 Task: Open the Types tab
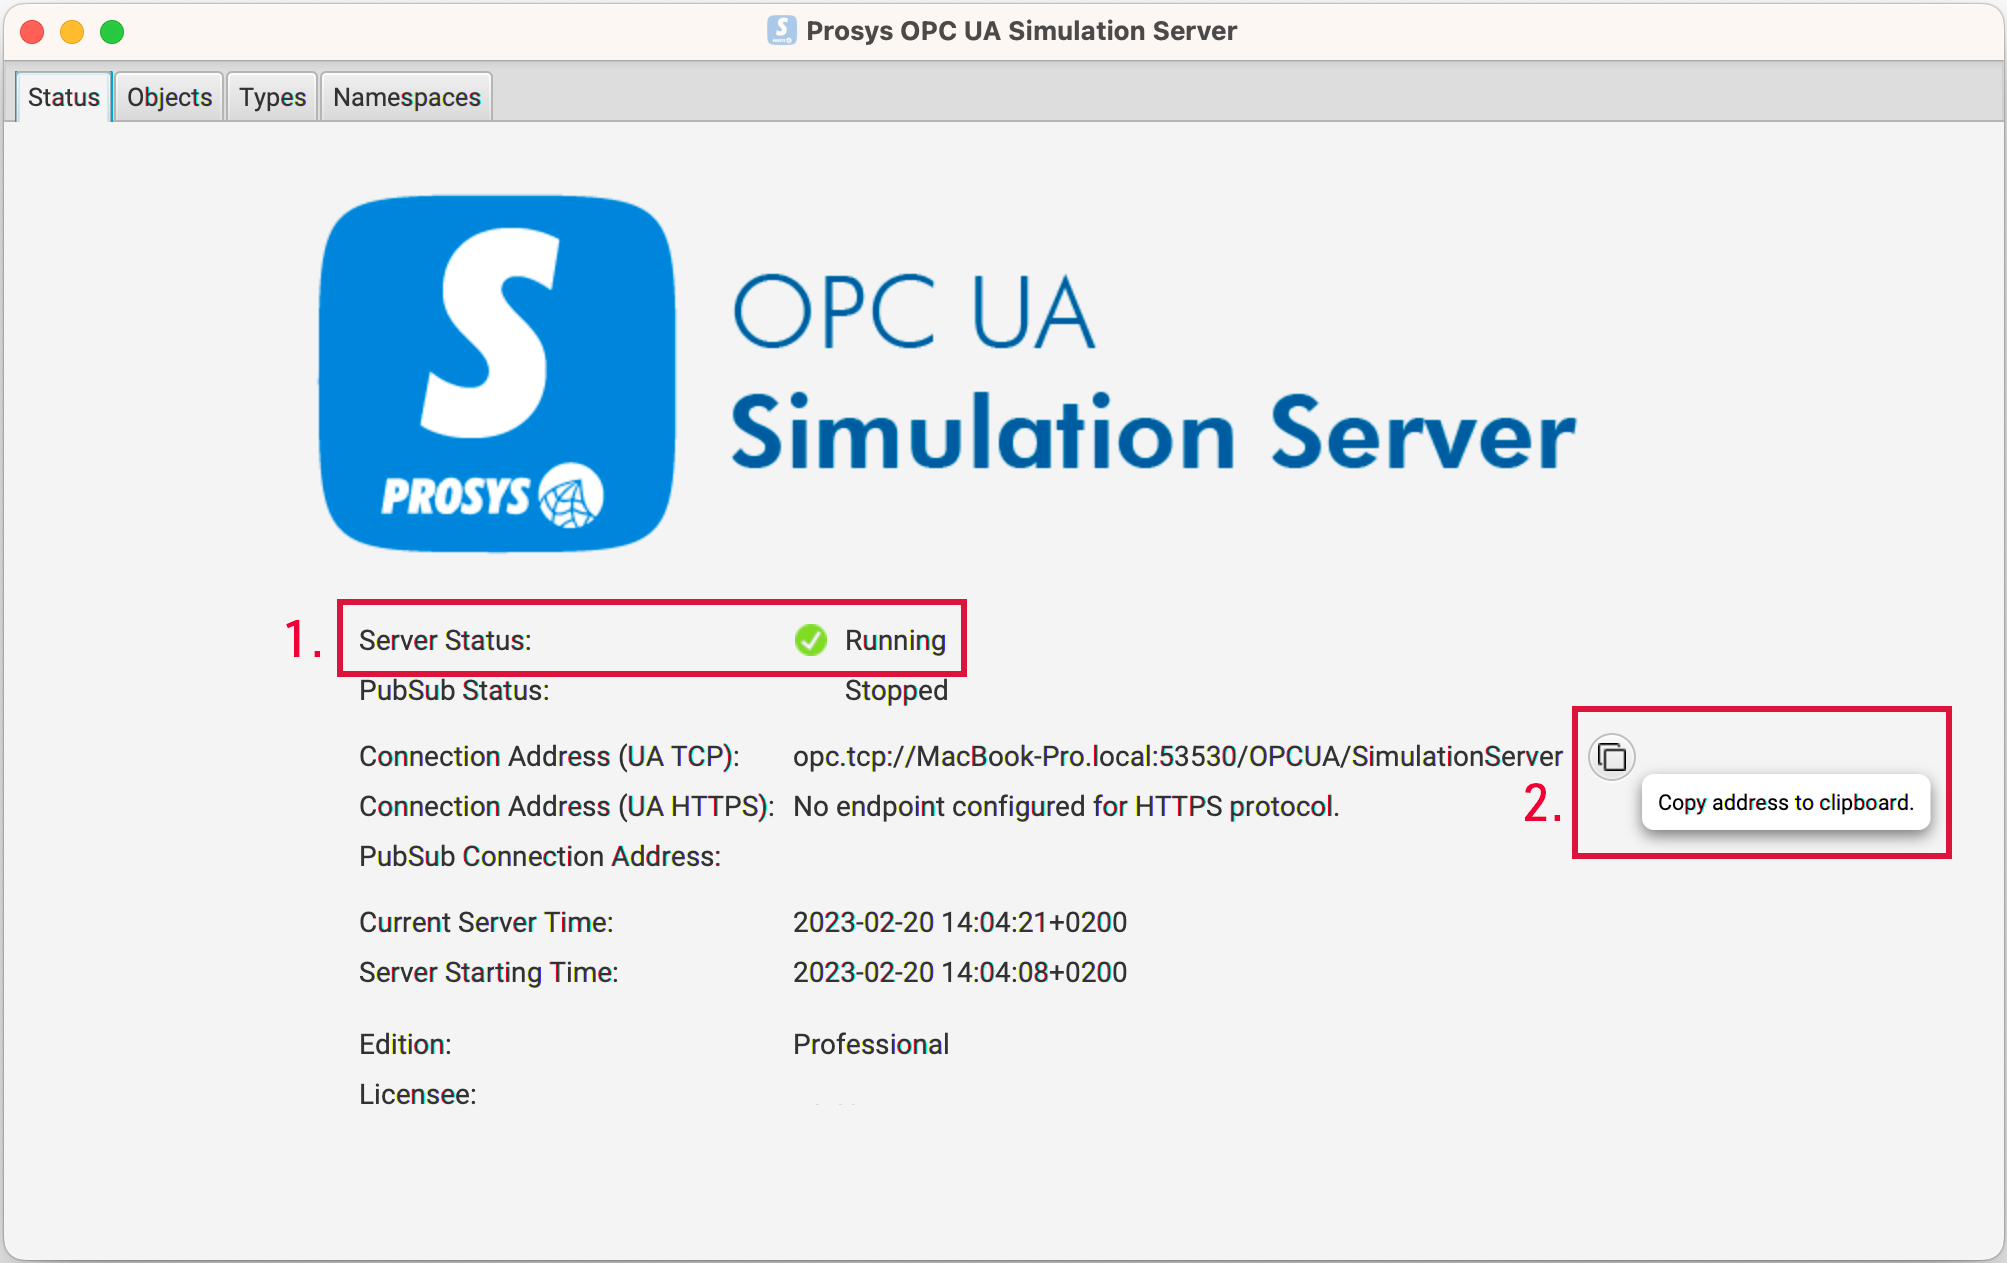tap(272, 97)
